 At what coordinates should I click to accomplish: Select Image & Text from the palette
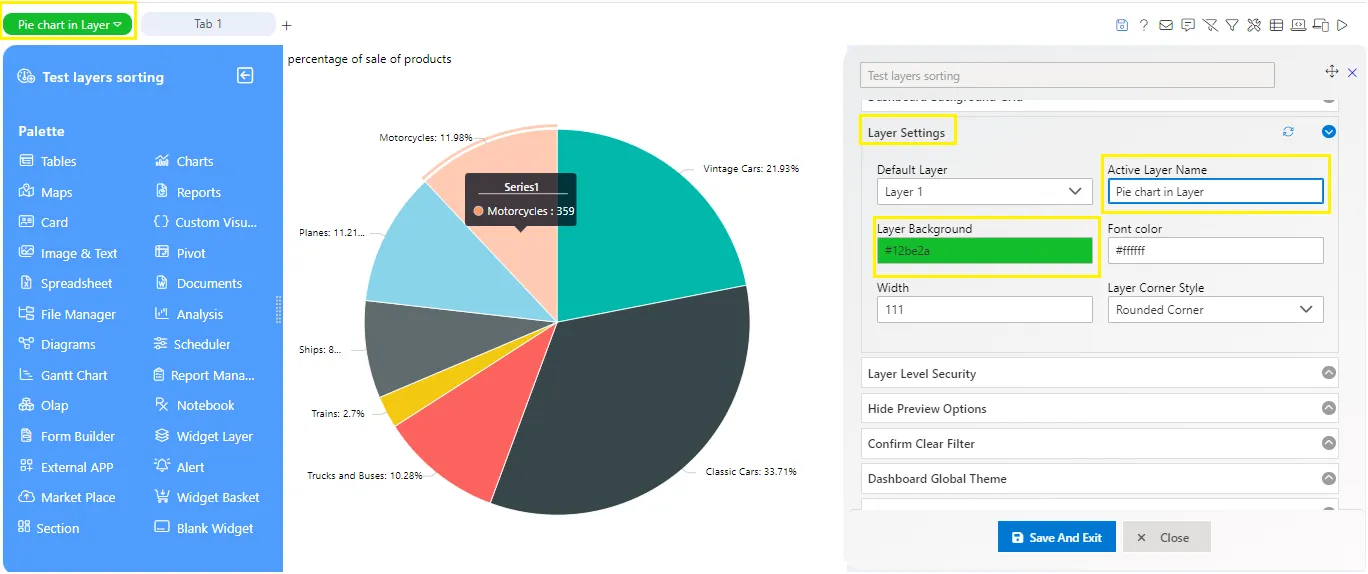pyautogui.click(x=68, y=253)
